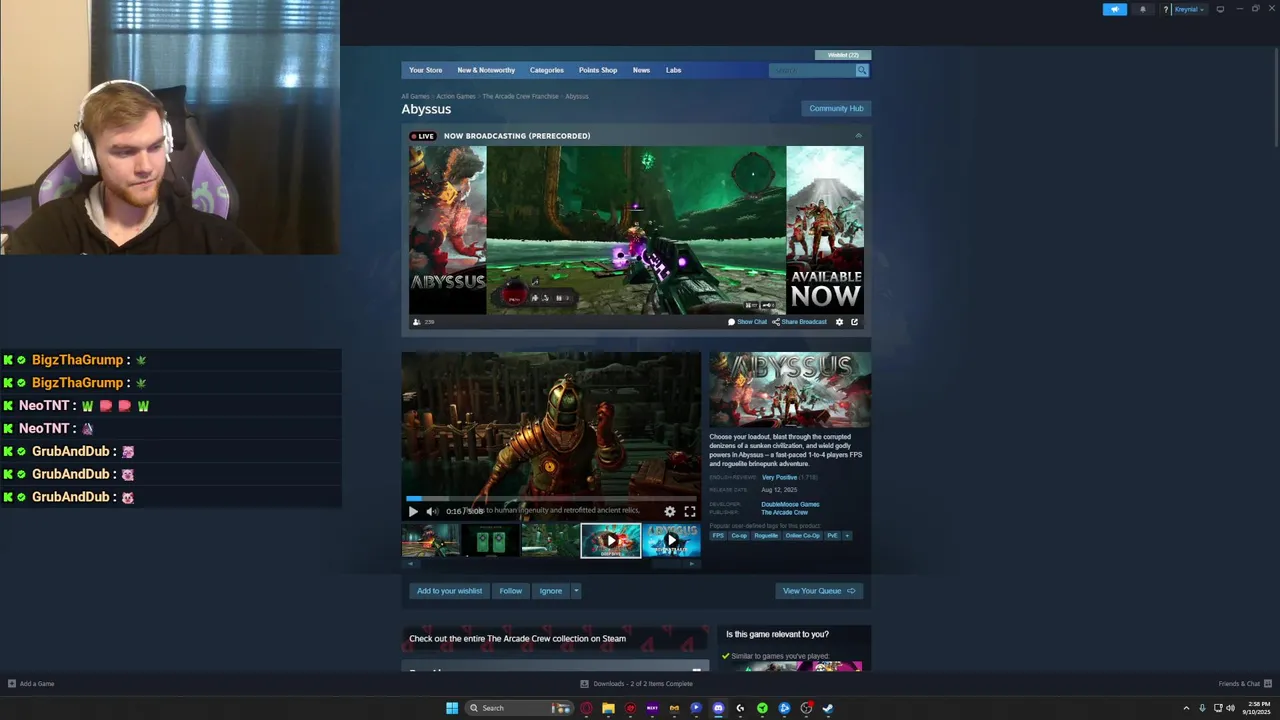The width and height of the screenshot is (1280, 720).
Task: Open the News tab
Action: (641, 70)
